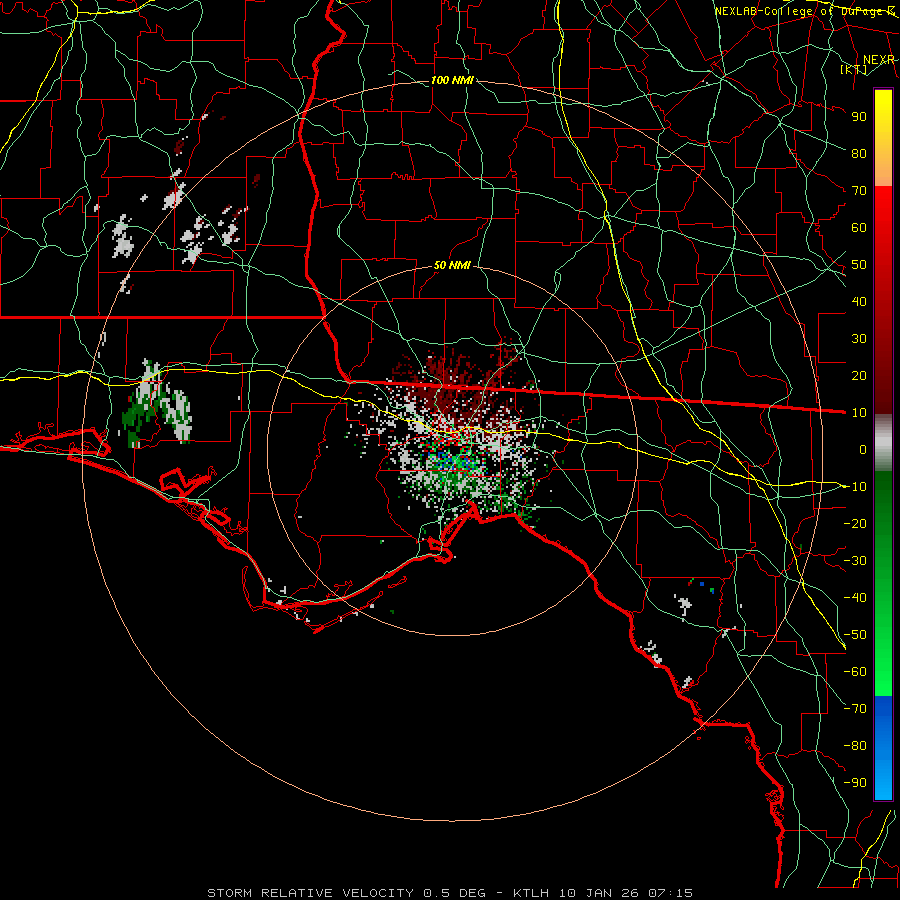Click the "0" label on velocity scale
Image resolution: width=900 pixels, height=900 pixels.
point(863,449)
